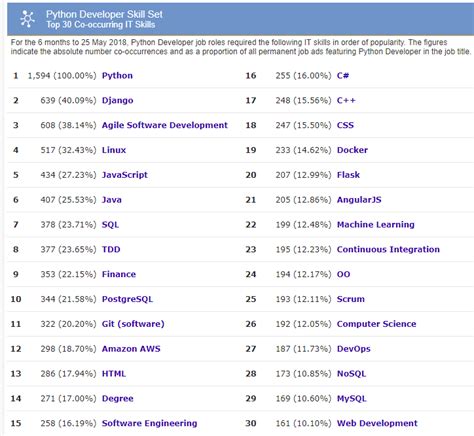Viewport: 474px width, 436px height.
Task: Click the 195 (12.23%) figure
Action: pos(303,249)
